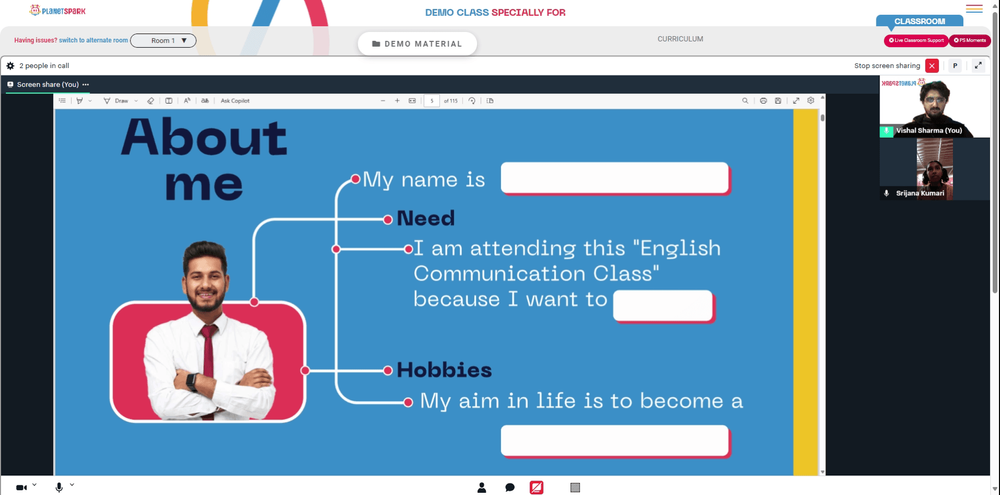Image resolution: width=1000 pixels, height=495 pixels.
Task: Click the '2 people in call' text
Action: 44,66
